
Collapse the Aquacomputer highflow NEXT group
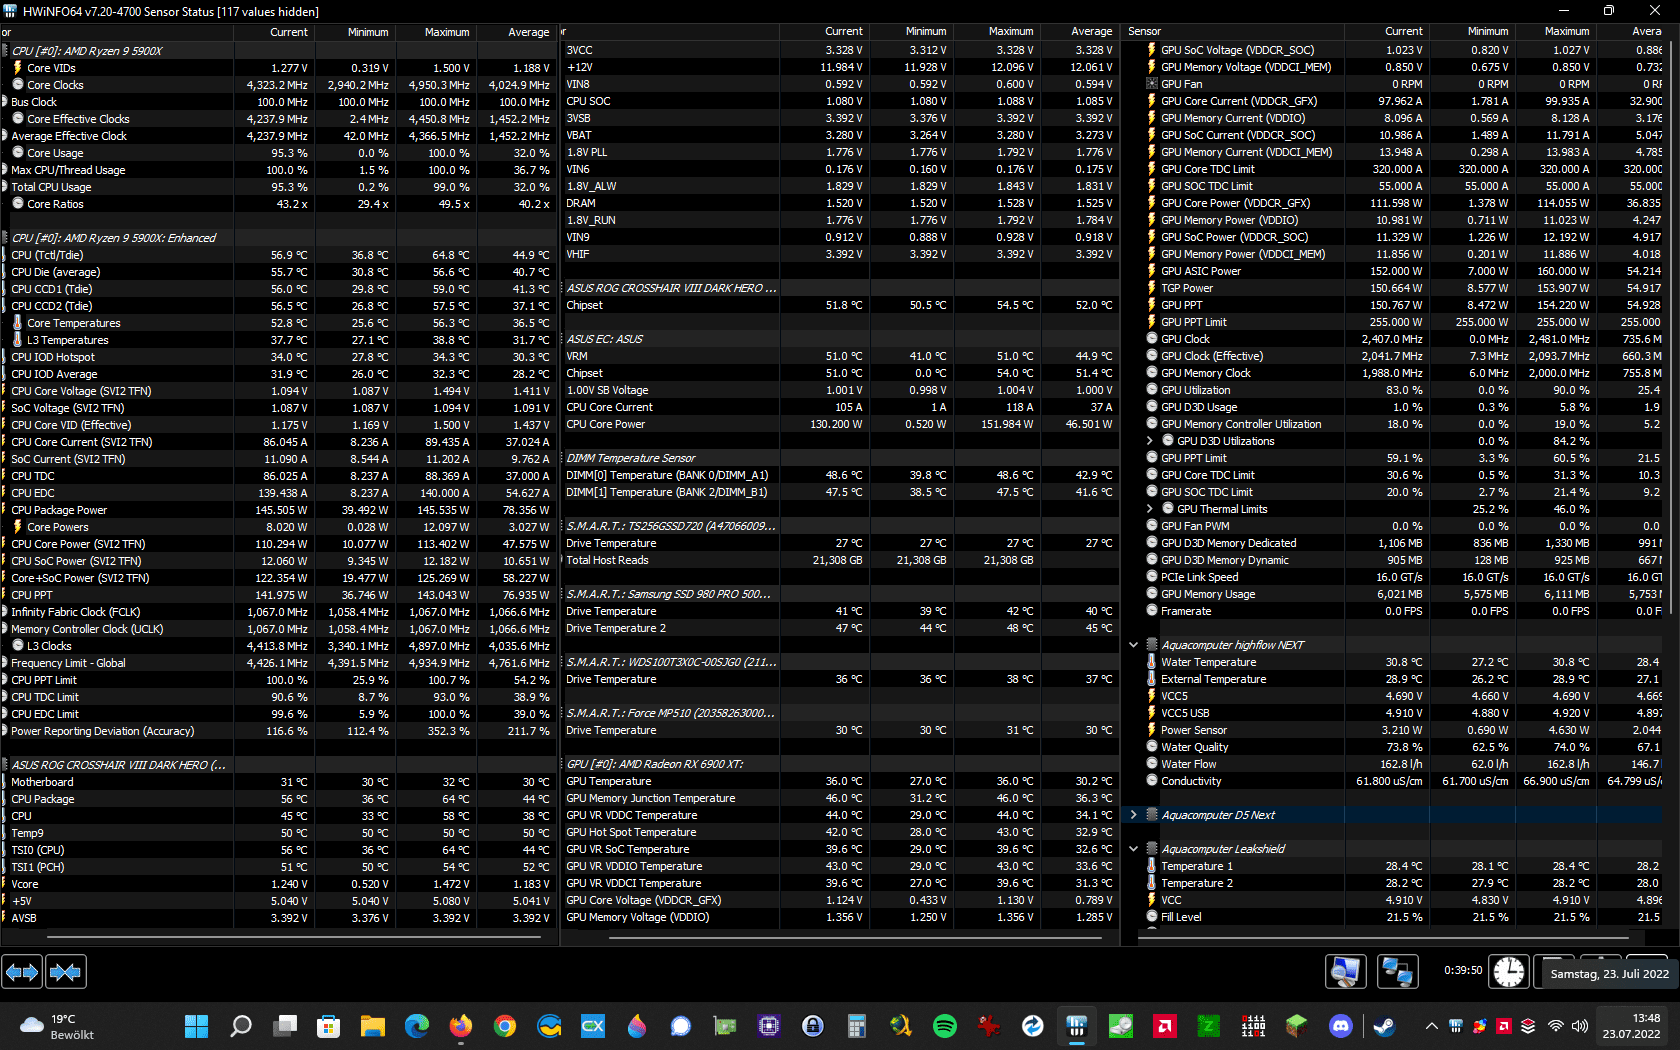[x=1133, y=645]
